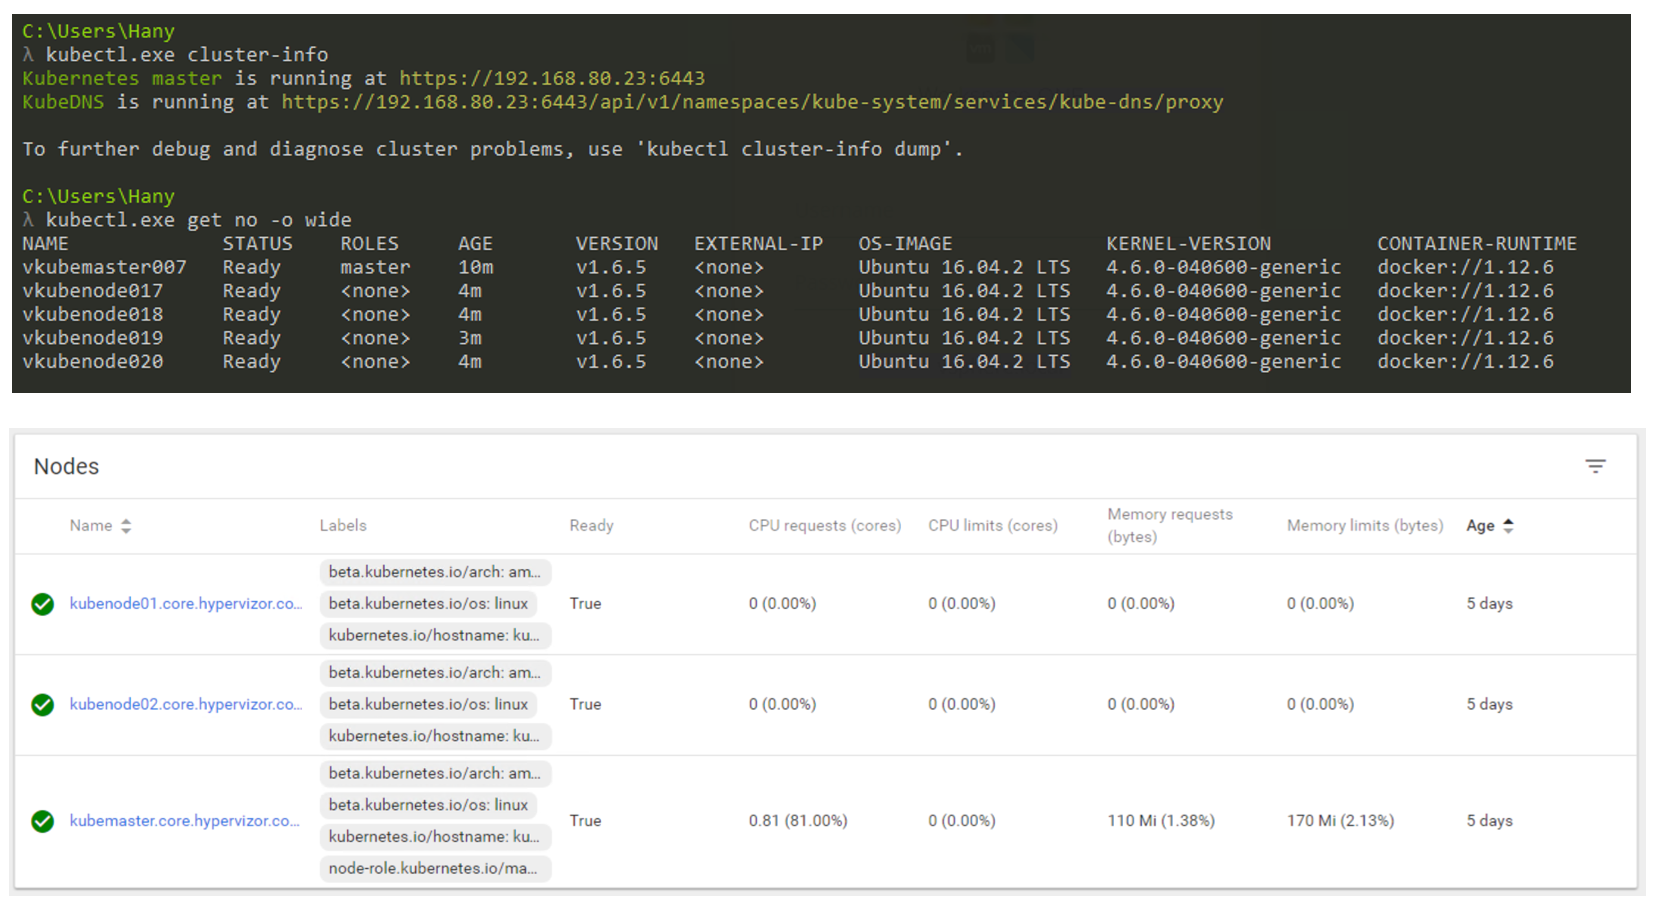
Task: Toggle the sort arrows beside Age header
Action: (x=1508, y=526)
